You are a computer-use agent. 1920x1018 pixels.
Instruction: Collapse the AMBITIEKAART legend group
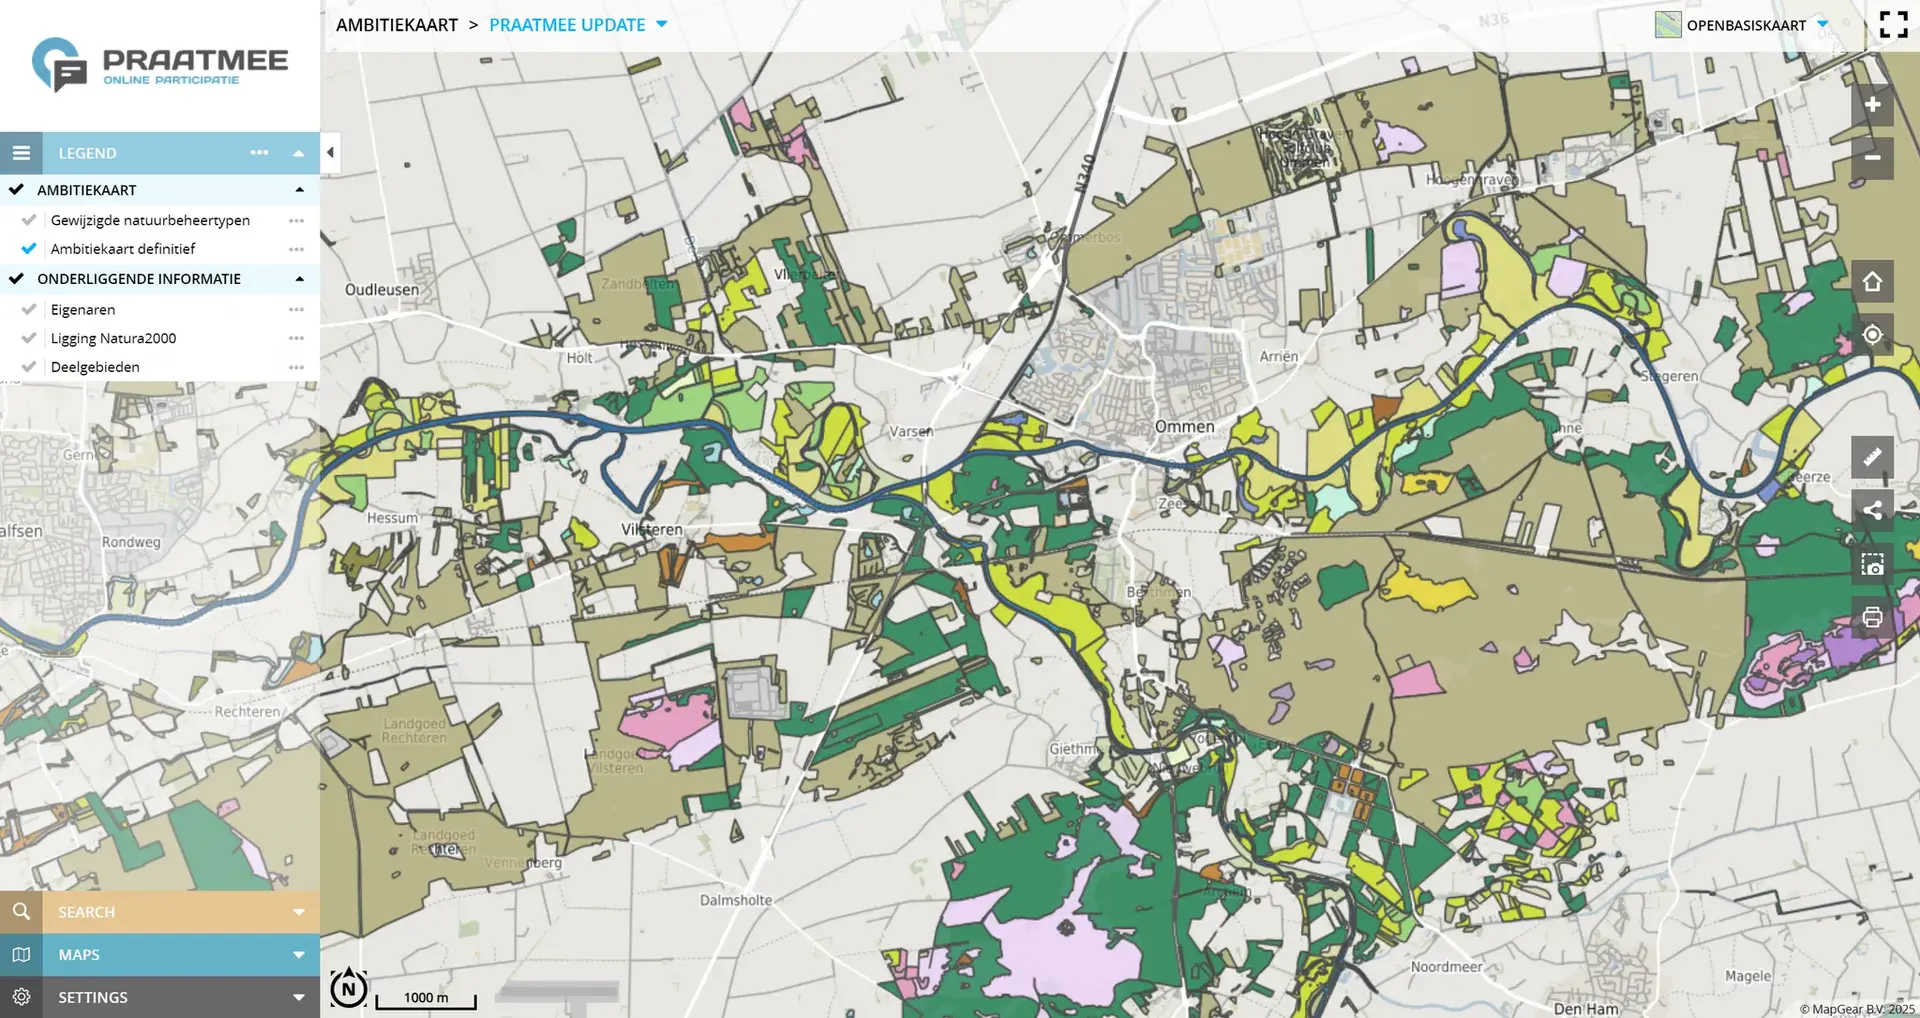coord(298,189)
